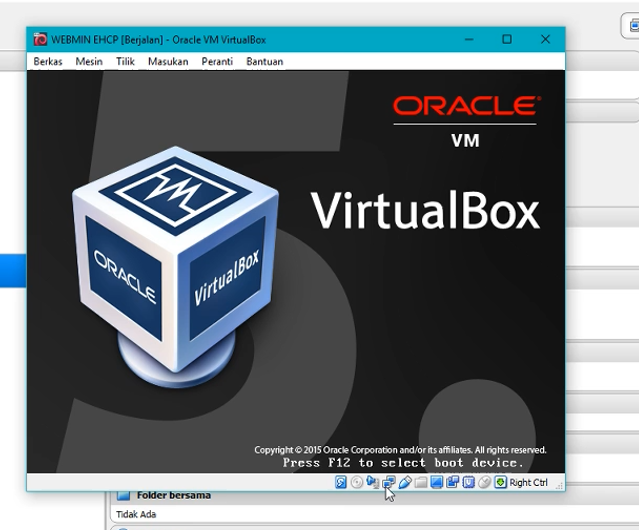
Task: Click the VirtualBox title bar app icon
Action: click(x=40, y=39)
